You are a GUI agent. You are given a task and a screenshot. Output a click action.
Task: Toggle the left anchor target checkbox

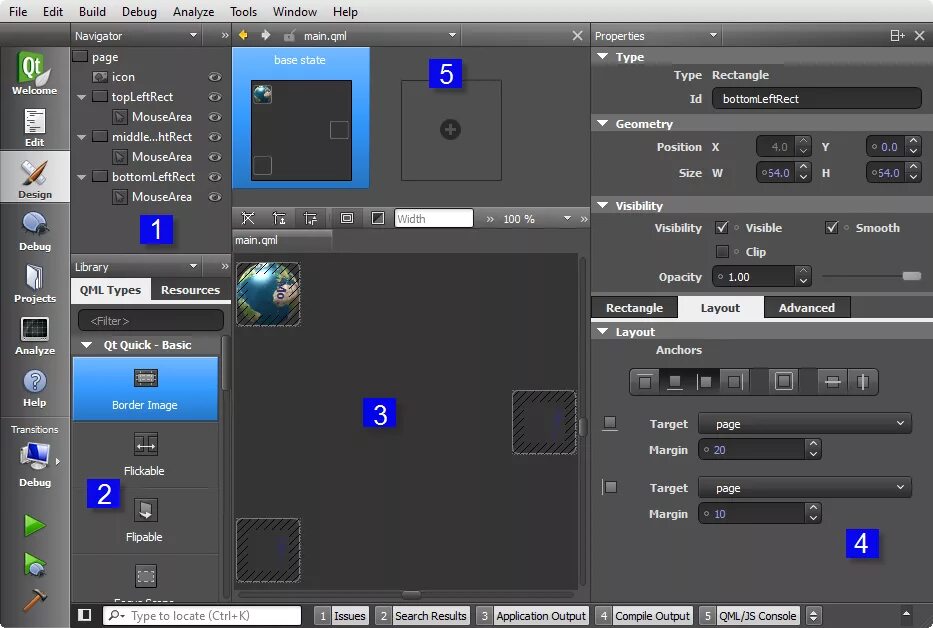(x=610, y=487)
